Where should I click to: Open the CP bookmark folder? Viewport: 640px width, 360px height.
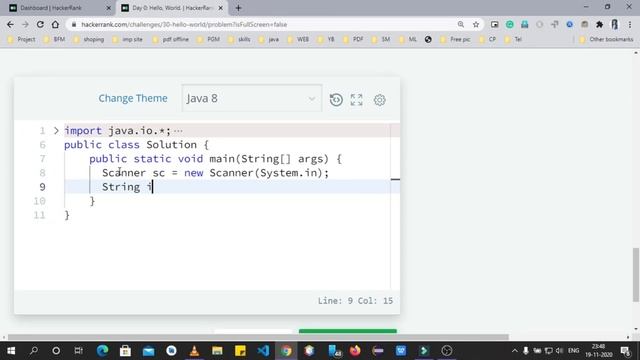coord(488,39)
